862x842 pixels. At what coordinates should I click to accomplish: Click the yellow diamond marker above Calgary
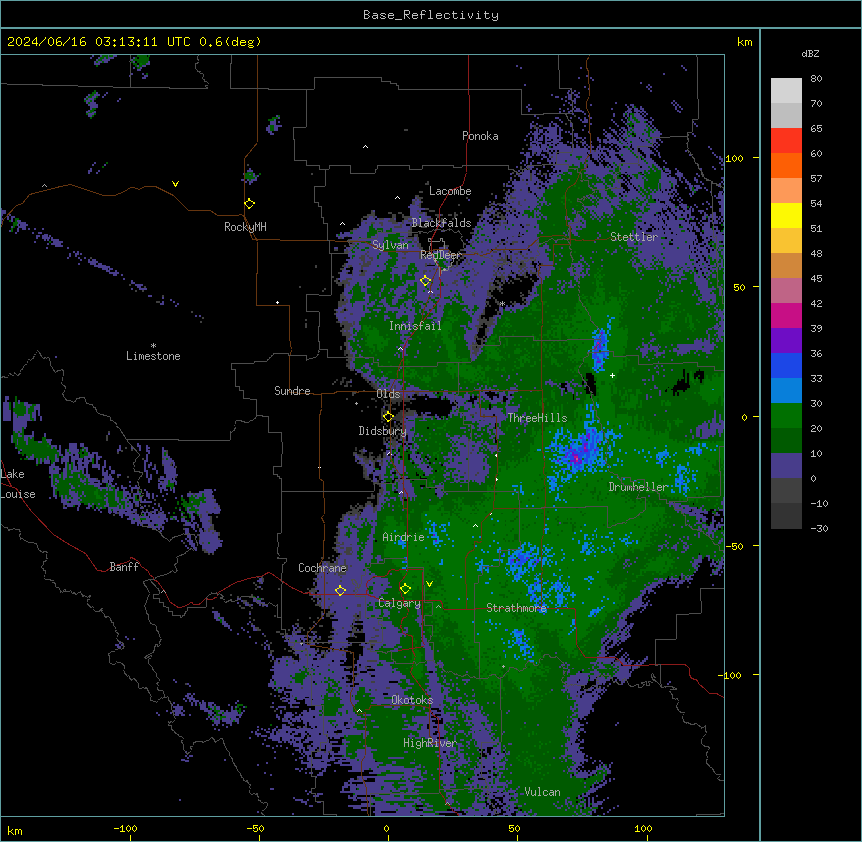tap(405, 589)
